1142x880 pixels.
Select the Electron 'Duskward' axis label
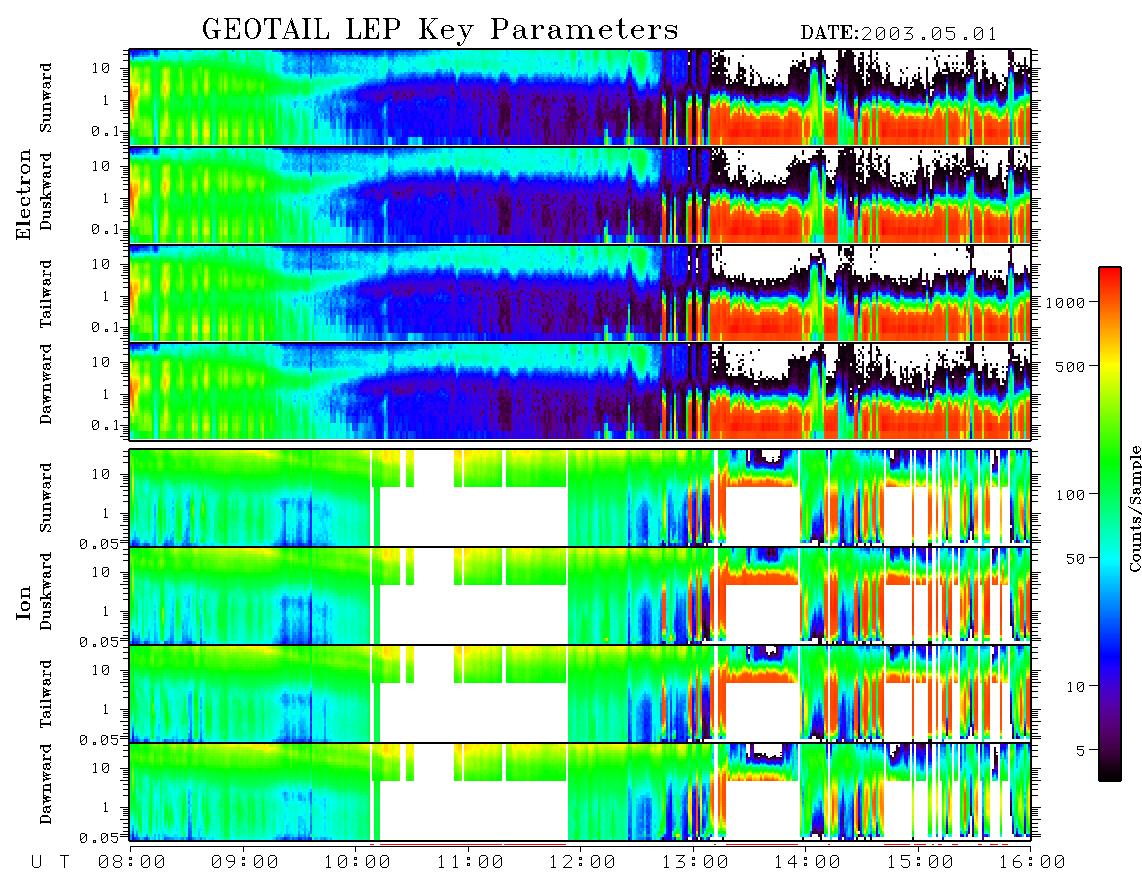(46, 191)
